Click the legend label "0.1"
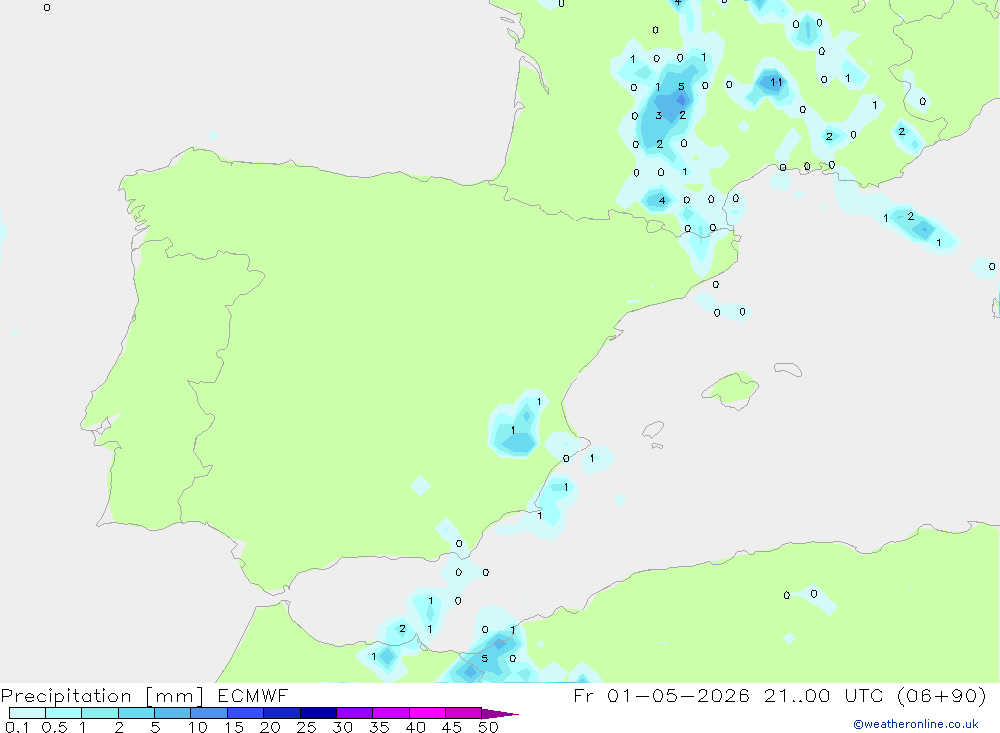The height and width of the screenshot is (733, 1000). [17, 727]
